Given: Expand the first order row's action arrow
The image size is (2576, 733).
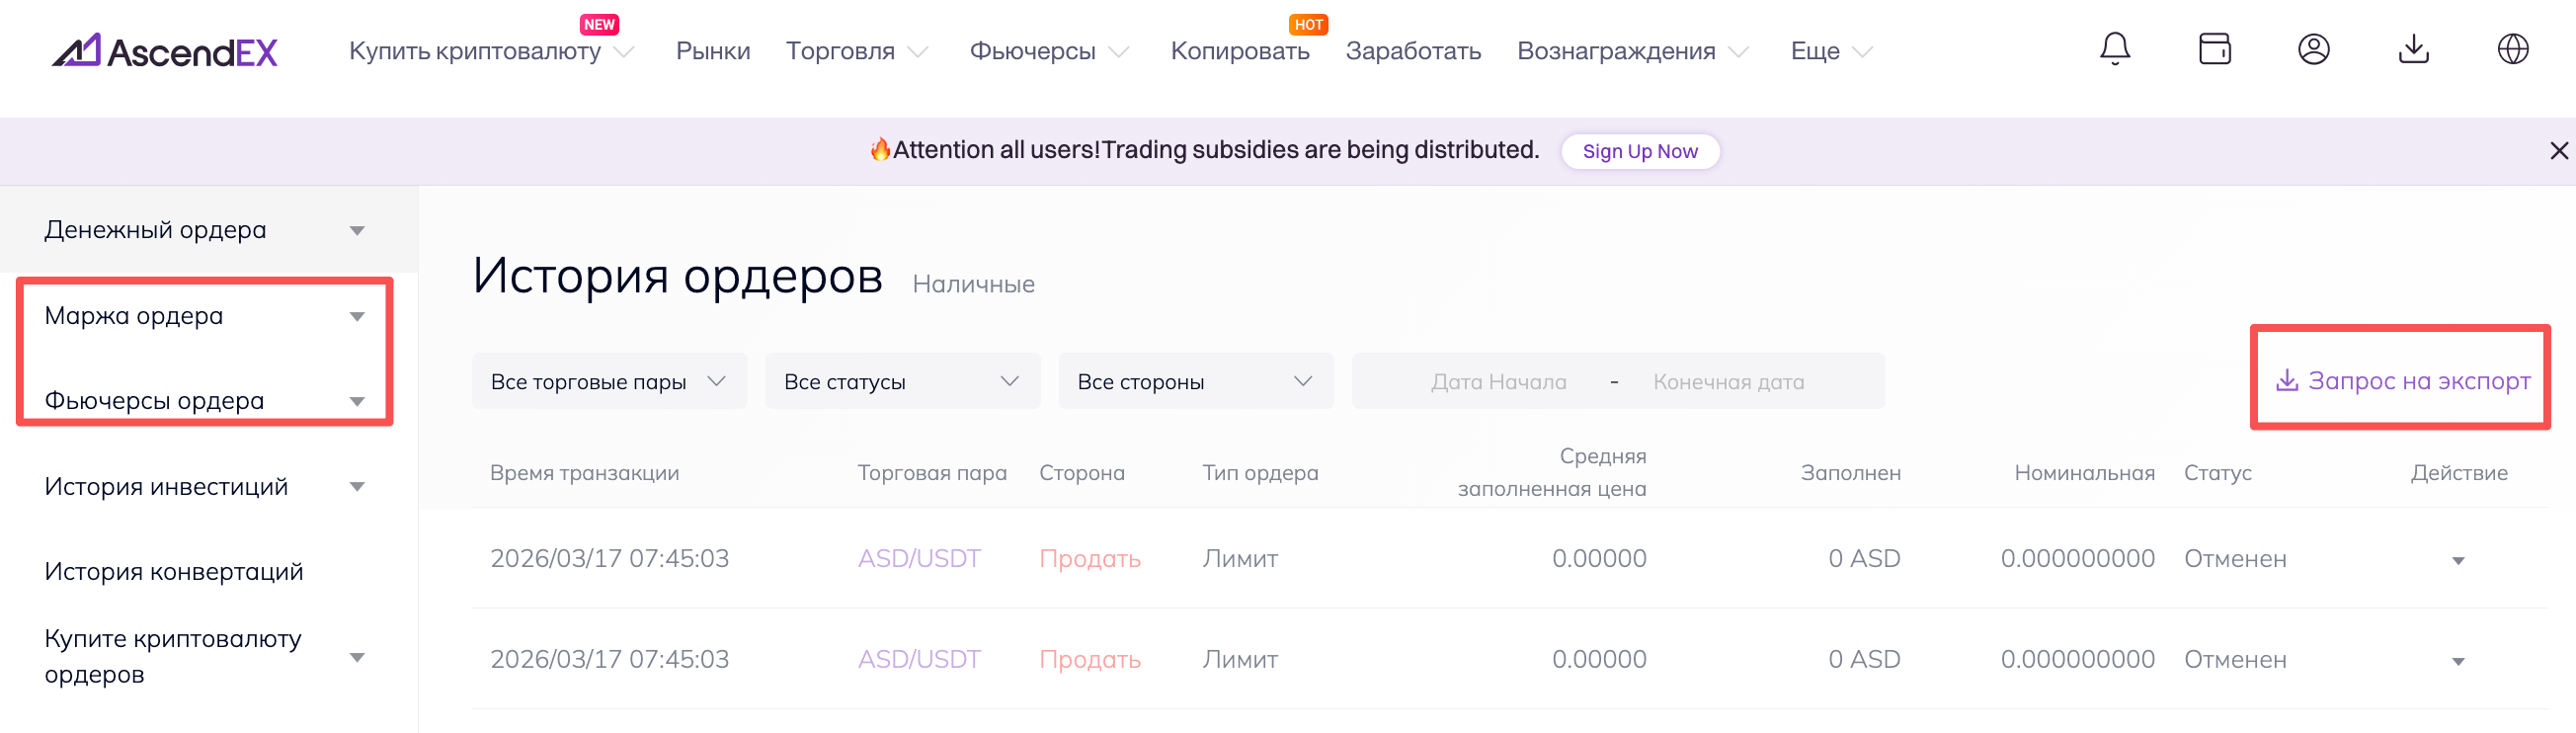Looking at the screenshot, I should coord(2458,561).
